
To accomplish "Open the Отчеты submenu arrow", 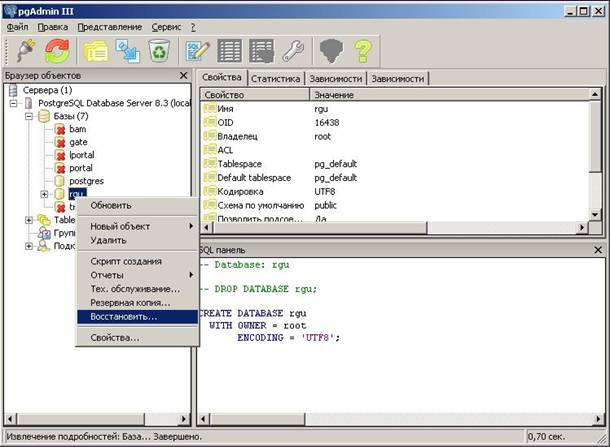I will [191, 275].
